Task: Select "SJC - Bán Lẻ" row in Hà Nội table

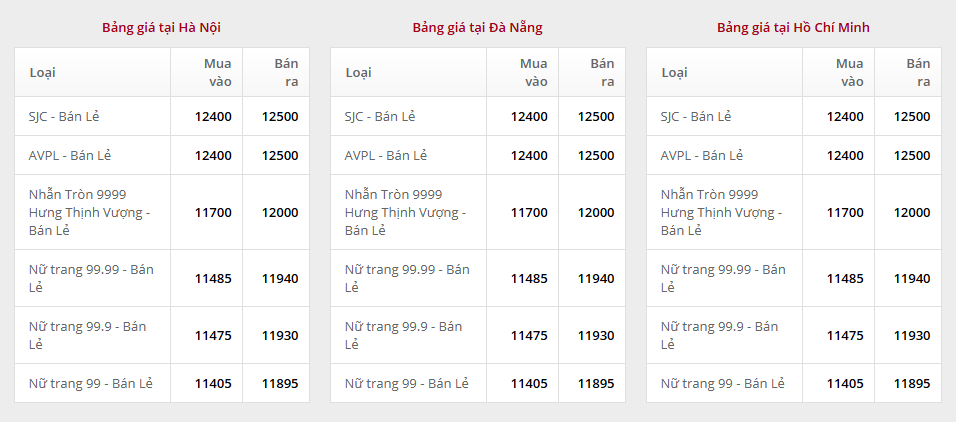Action: coord(64,116)
